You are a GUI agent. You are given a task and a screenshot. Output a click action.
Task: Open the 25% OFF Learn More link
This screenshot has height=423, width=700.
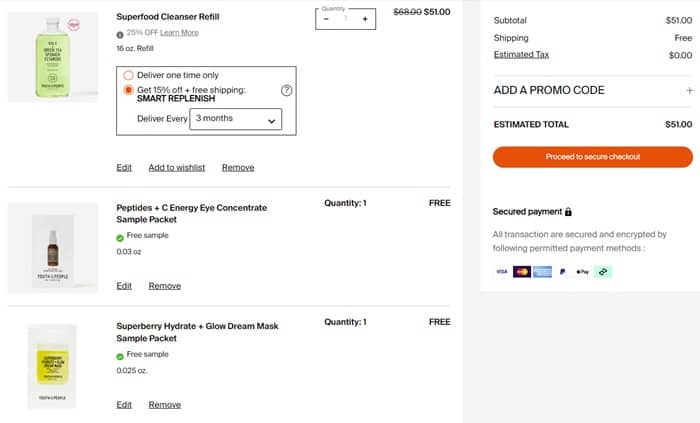pos(179,33)
